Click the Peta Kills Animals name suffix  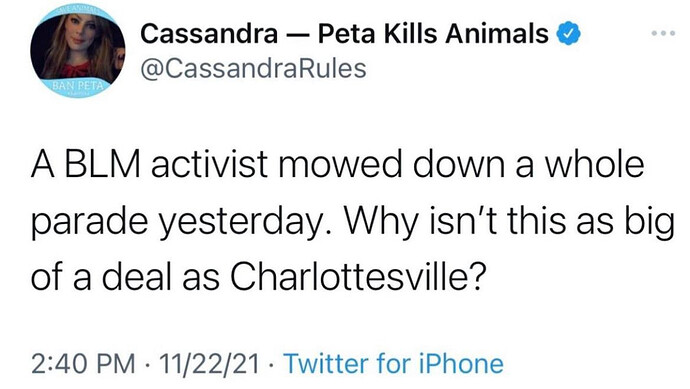(x=433, y=34)
